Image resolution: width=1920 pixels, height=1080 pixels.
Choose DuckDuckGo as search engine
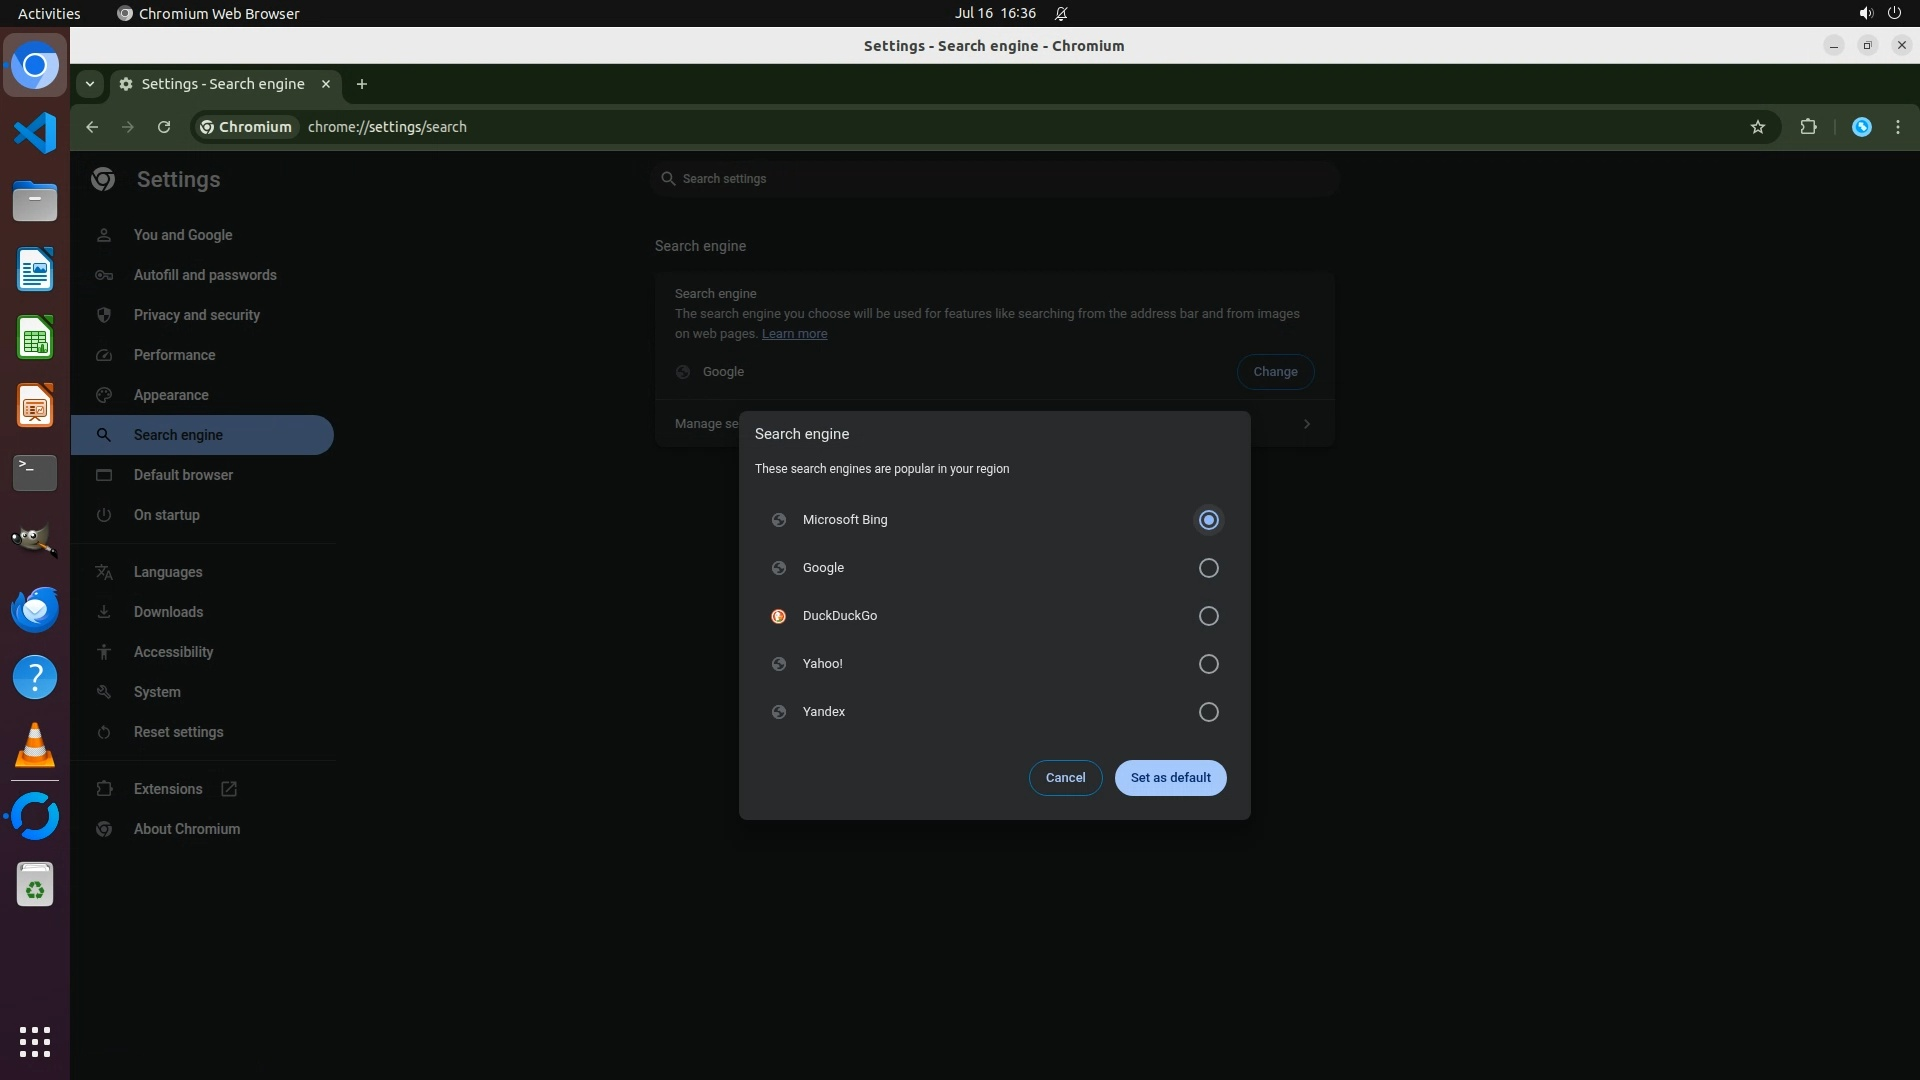tap(1208, 616)
